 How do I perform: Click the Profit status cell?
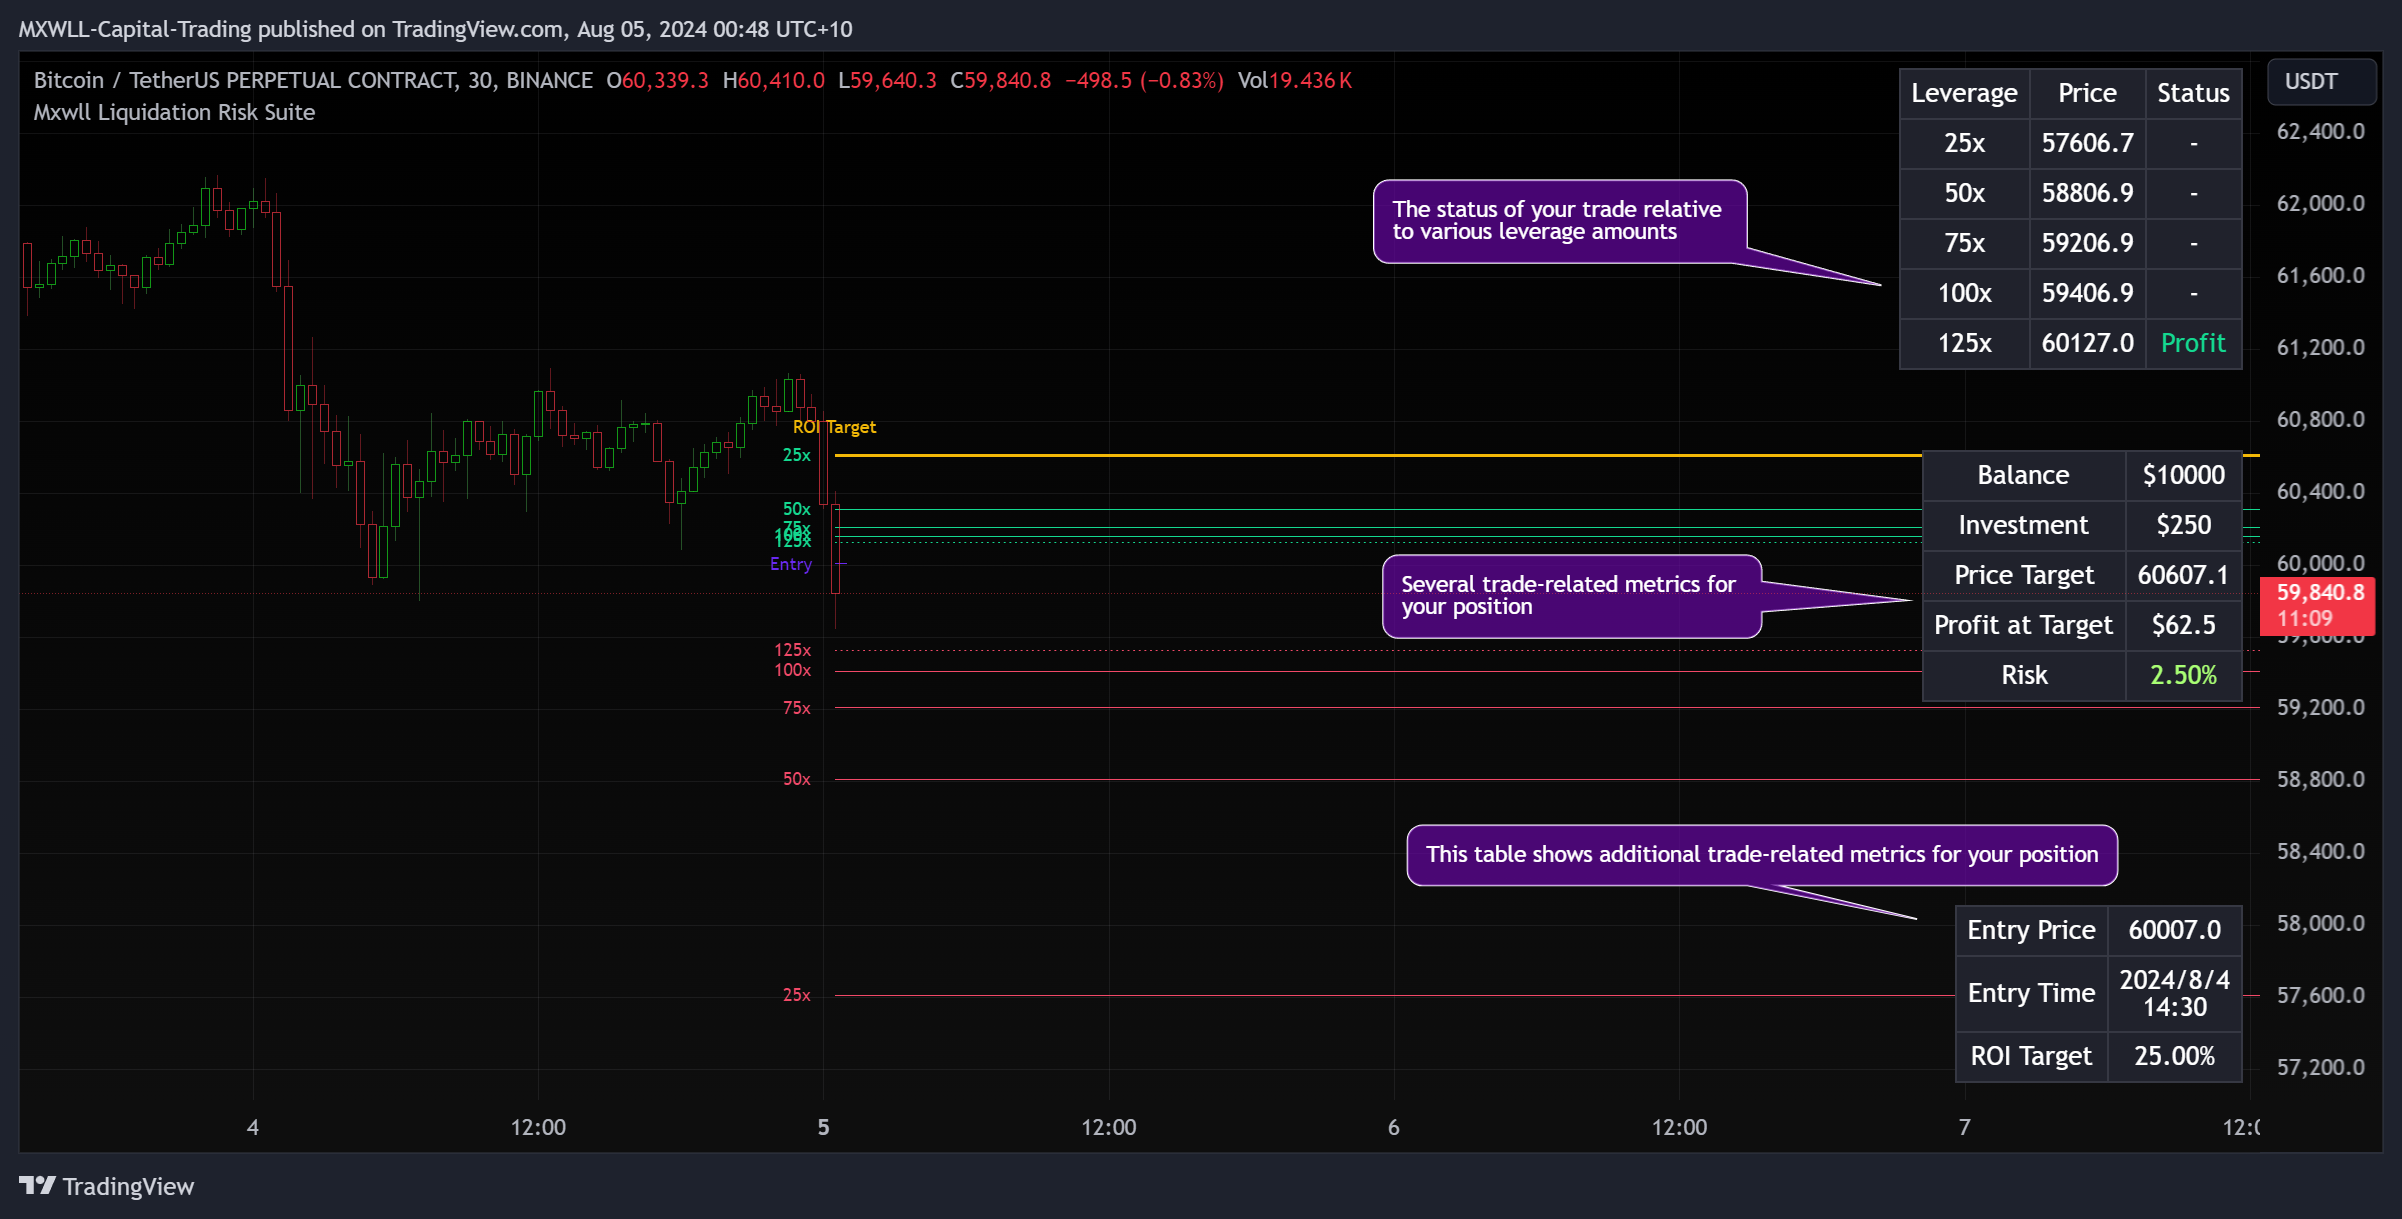tap(2192, 343)
